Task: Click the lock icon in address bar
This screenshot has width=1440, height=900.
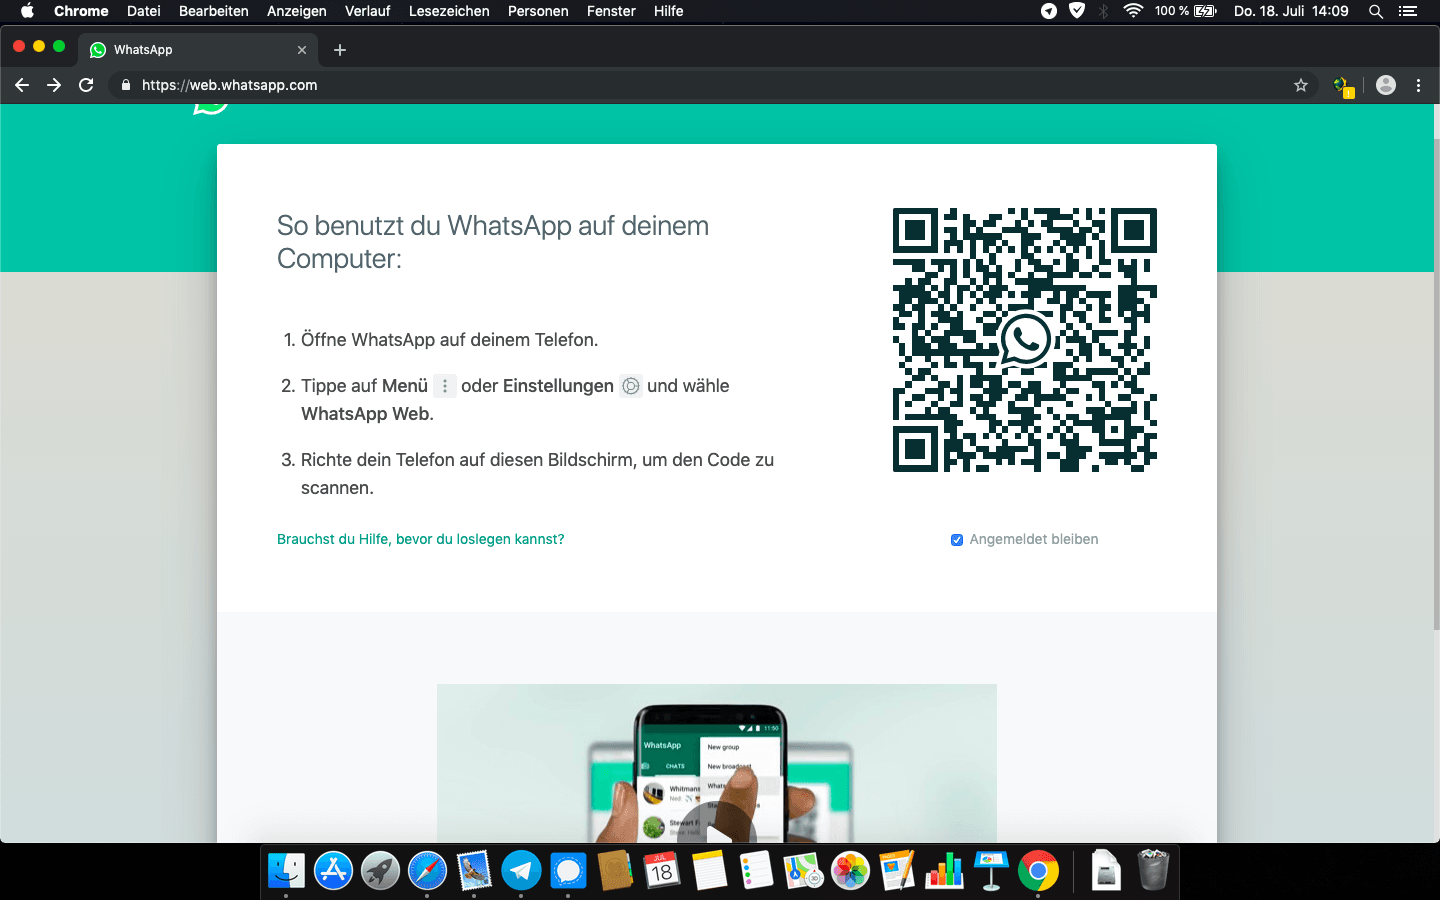Action: pos(126,85)
